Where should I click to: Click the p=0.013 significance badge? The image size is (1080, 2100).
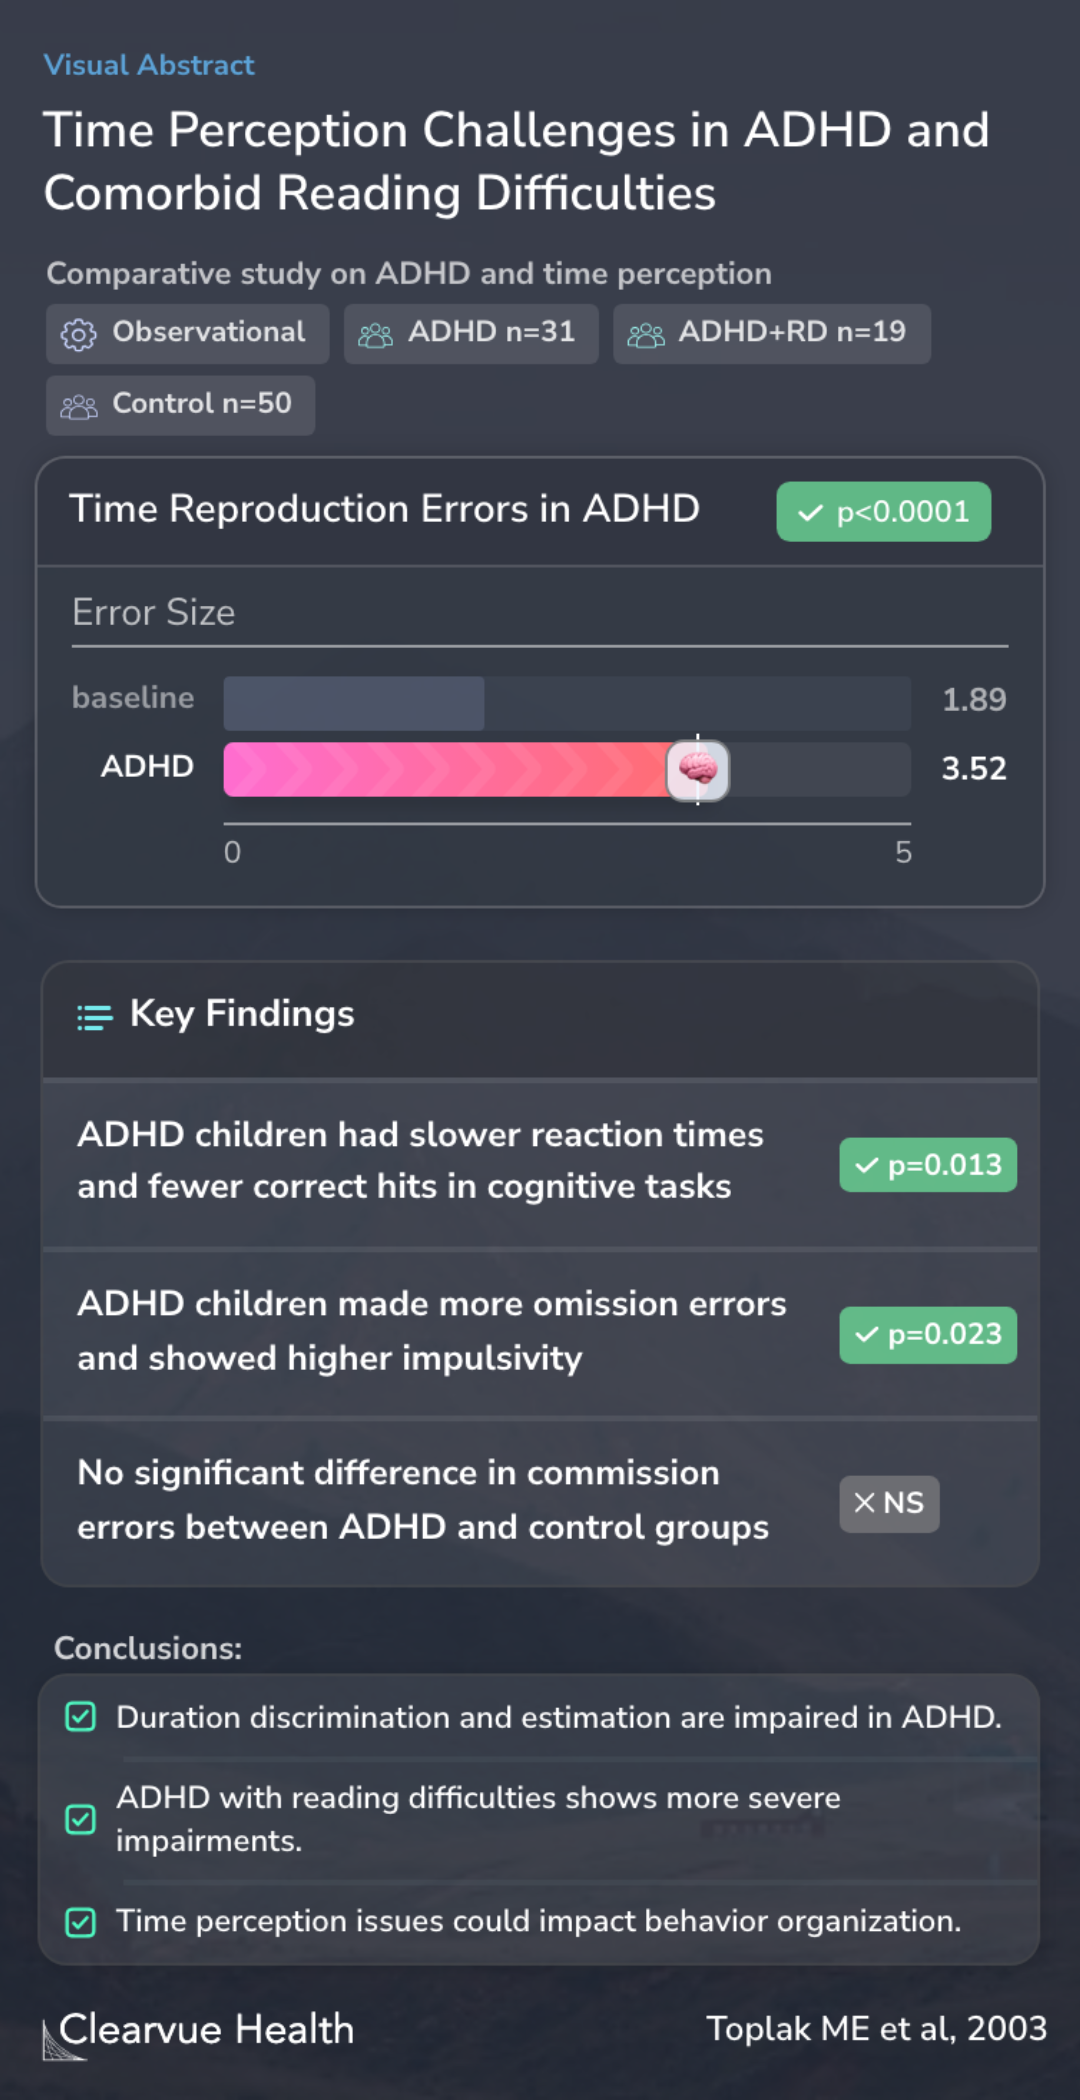928,1165
